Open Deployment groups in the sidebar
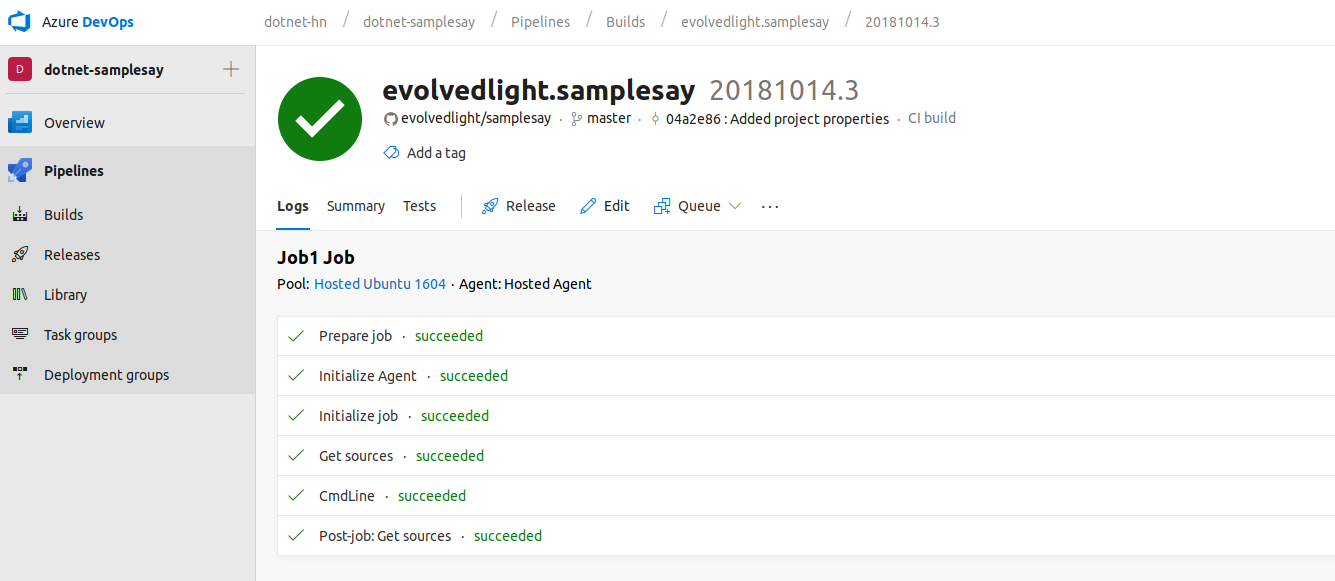 coord(106,375)
